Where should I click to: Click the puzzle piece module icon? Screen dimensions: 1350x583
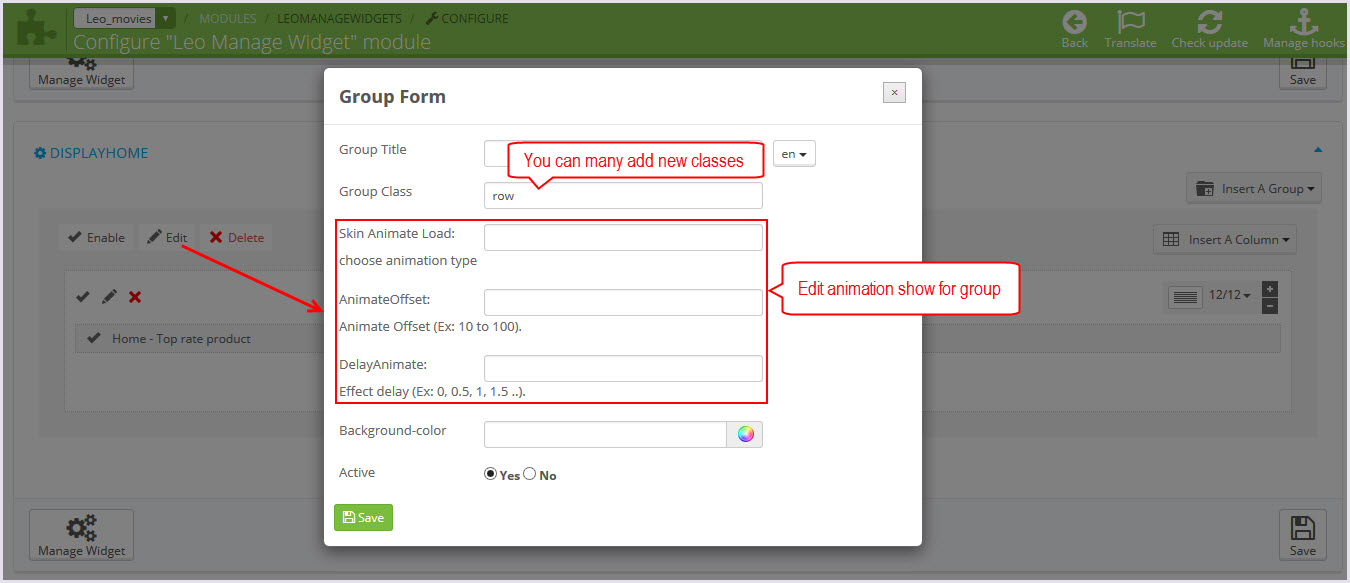pyautogui.click(x=36, y=28)
